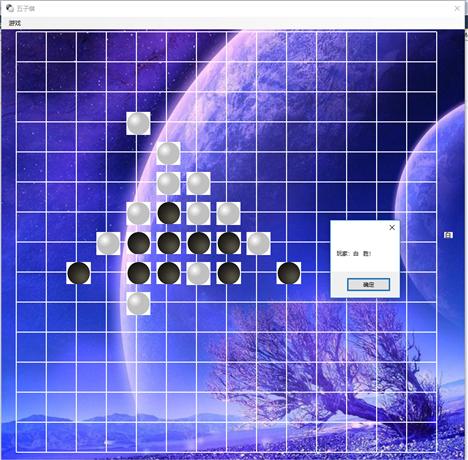468x460 pixels.
Task: Open the 游戏 menu
Action: (x=15, y=23)
